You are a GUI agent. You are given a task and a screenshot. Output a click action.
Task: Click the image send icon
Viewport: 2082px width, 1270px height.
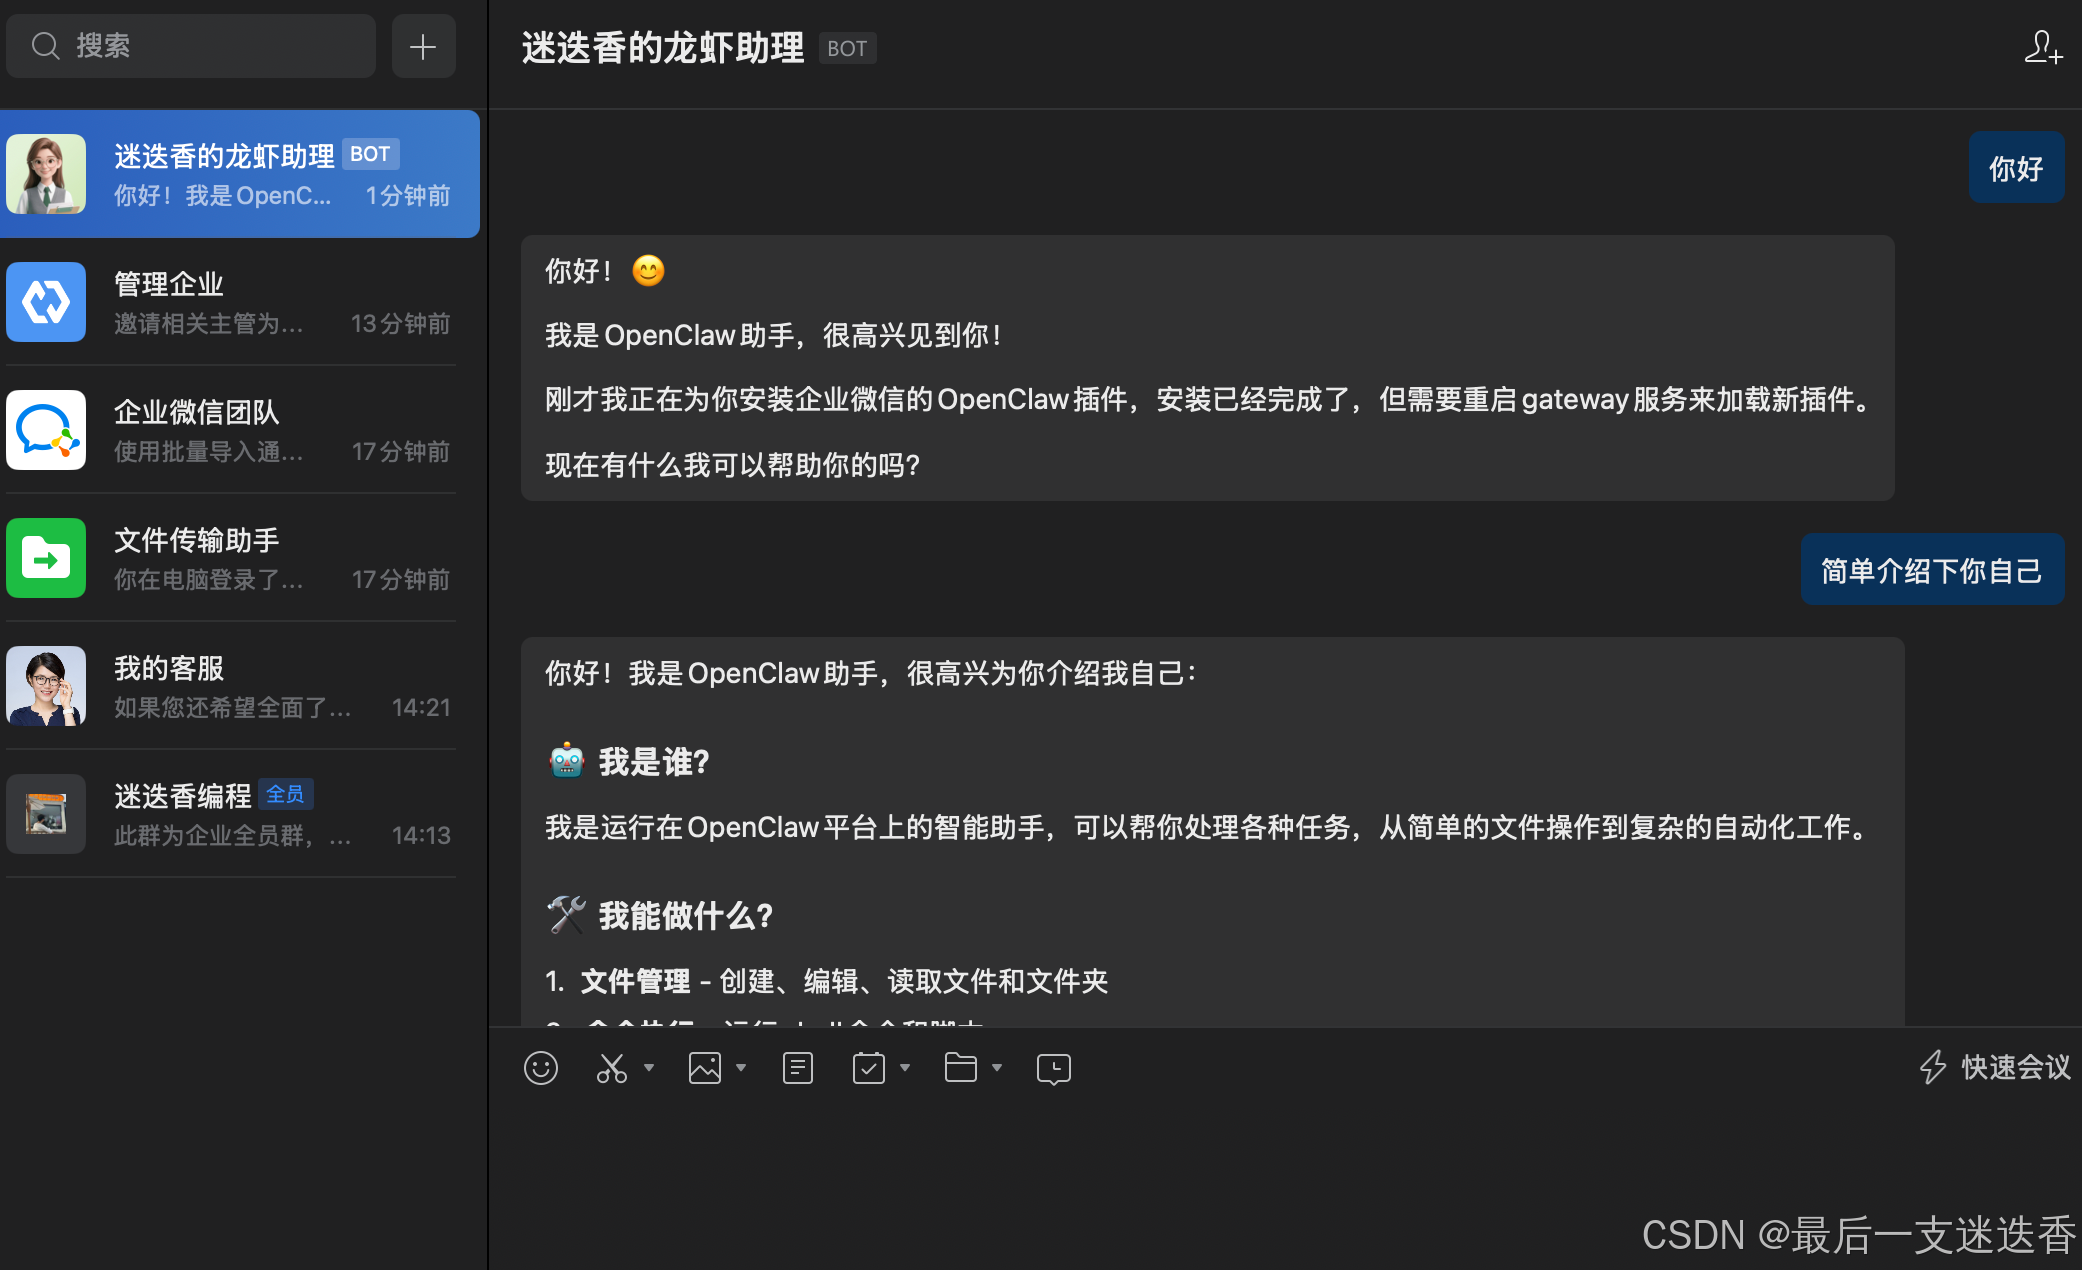[705, 1068]
